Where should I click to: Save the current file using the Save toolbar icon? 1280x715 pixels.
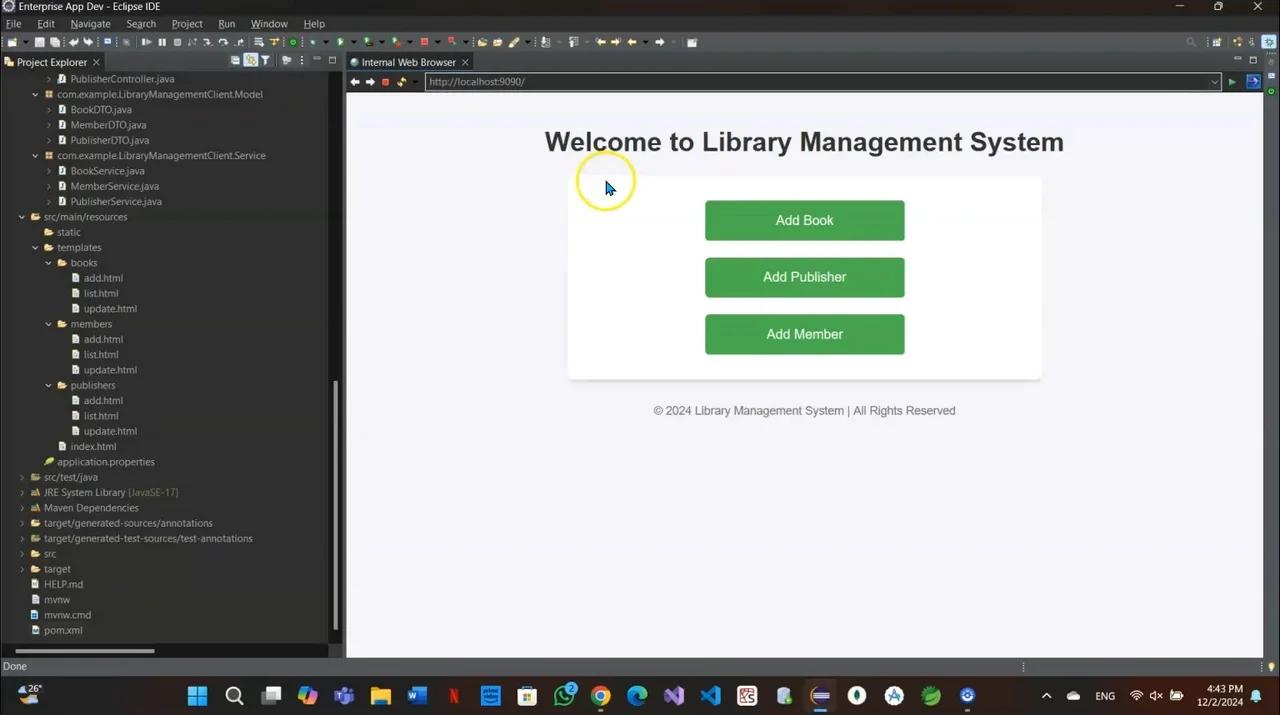(40, 42)
